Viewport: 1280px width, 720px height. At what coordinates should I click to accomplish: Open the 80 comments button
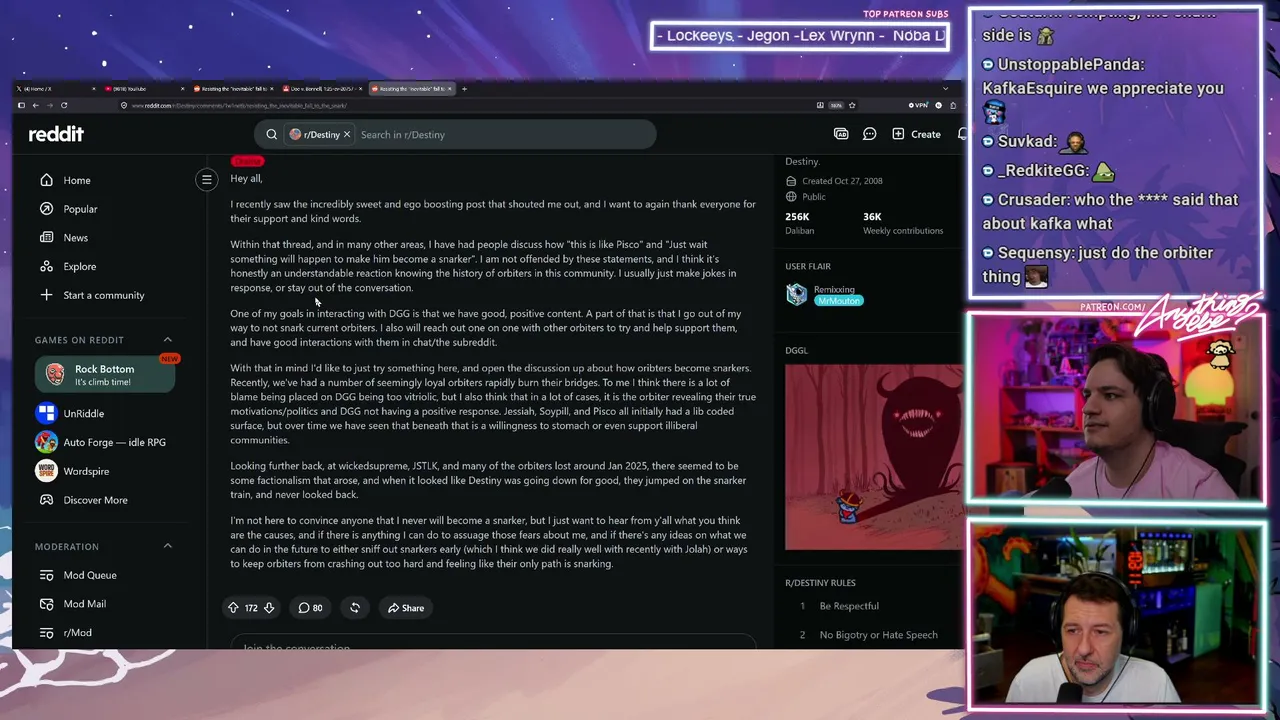pyautogui.click(x=311, y=608)
